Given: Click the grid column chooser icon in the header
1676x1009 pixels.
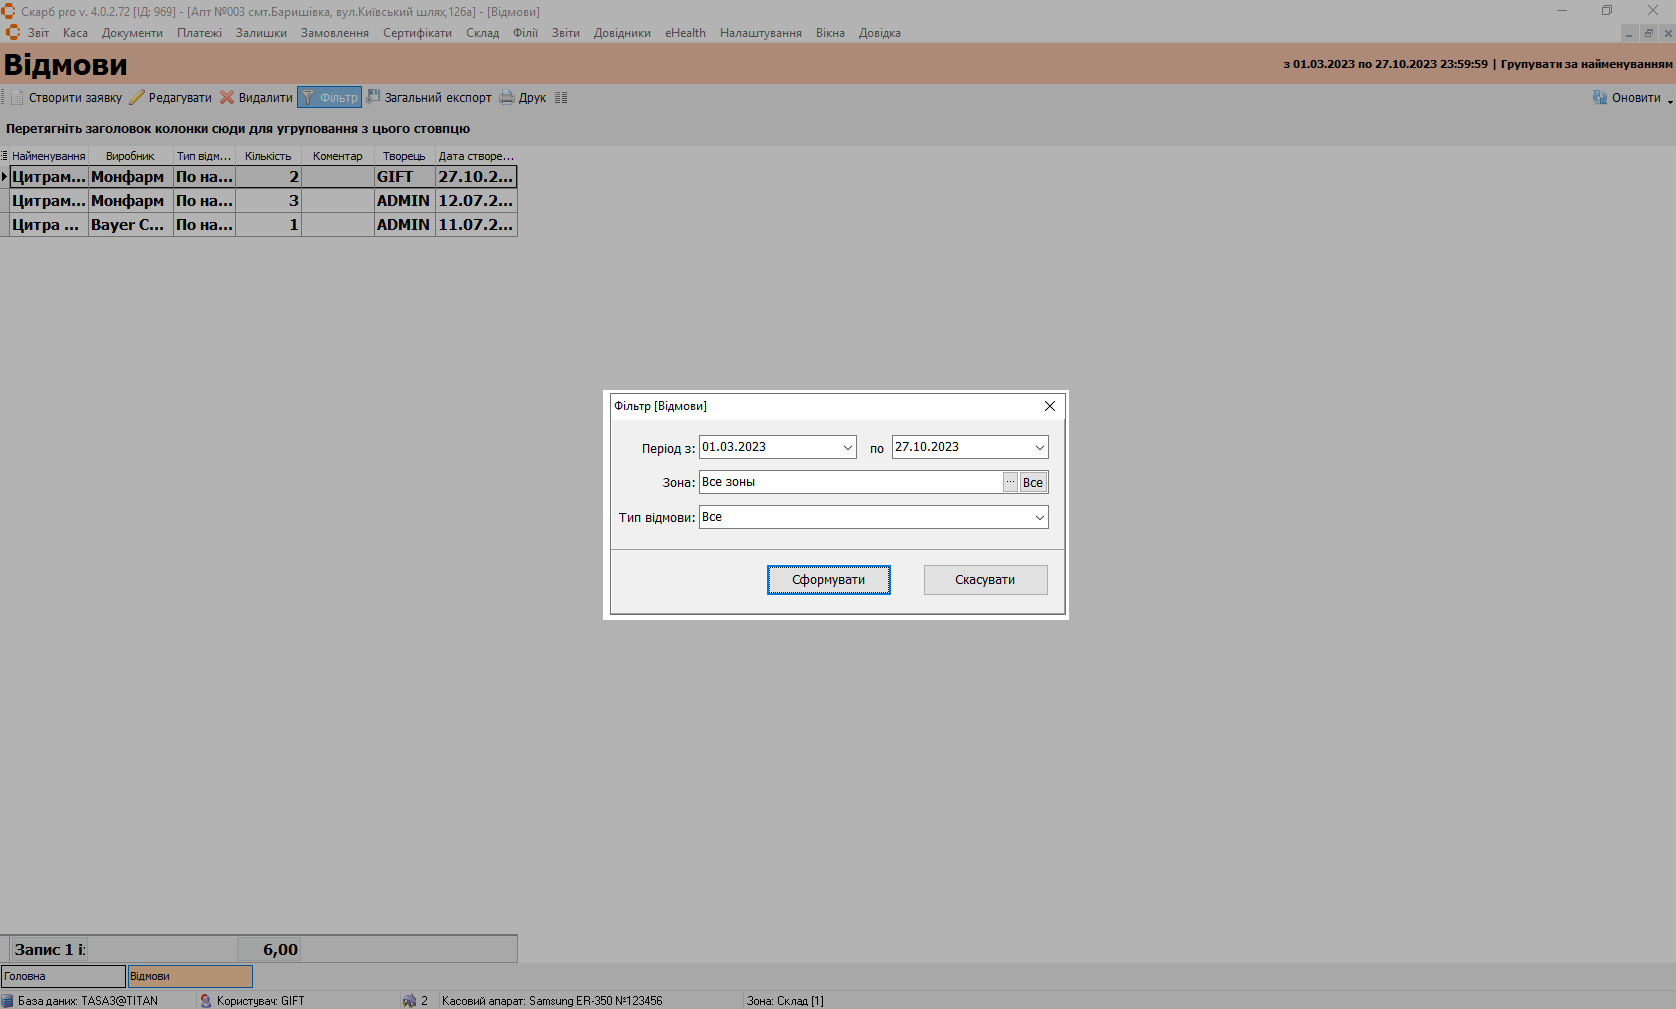Looking at the screenshot, I should click(x=5, y=156).
